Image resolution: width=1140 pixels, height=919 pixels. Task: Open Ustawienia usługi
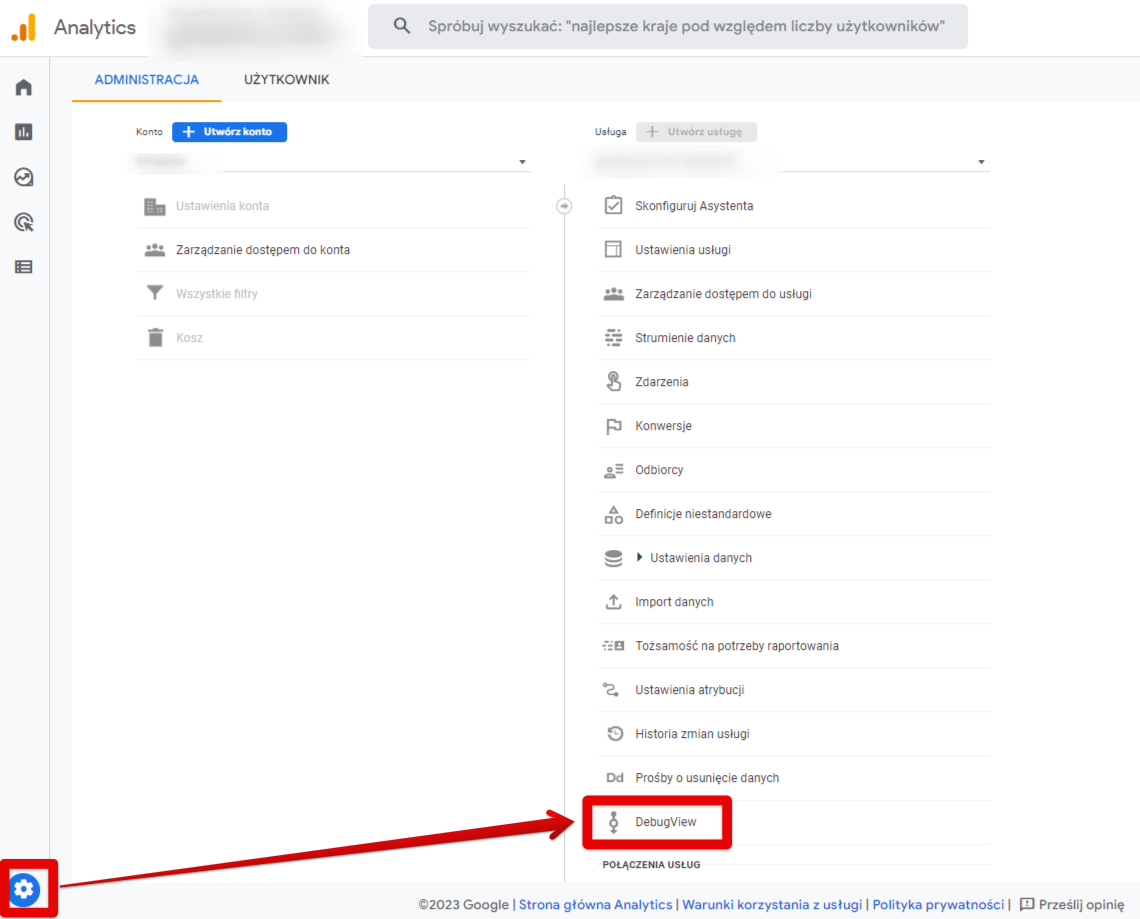793,249
